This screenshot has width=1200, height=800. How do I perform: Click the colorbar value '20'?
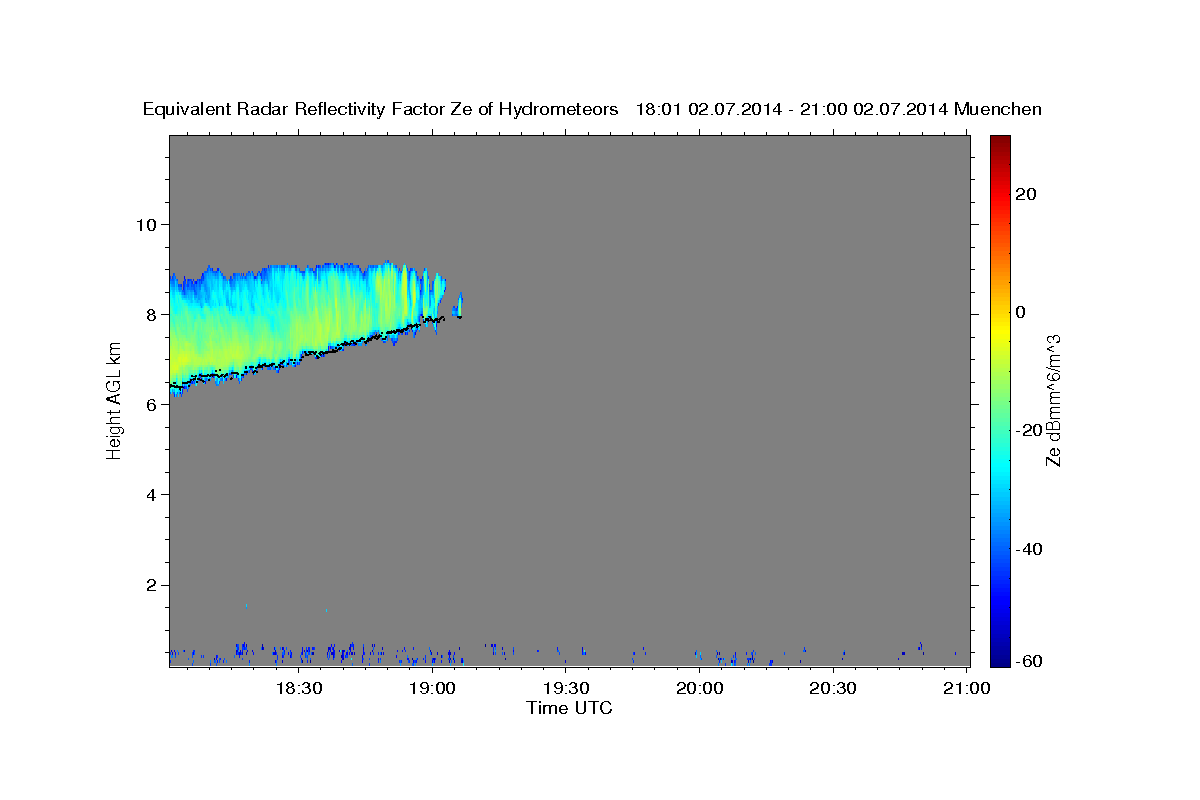pos(1025,194)
